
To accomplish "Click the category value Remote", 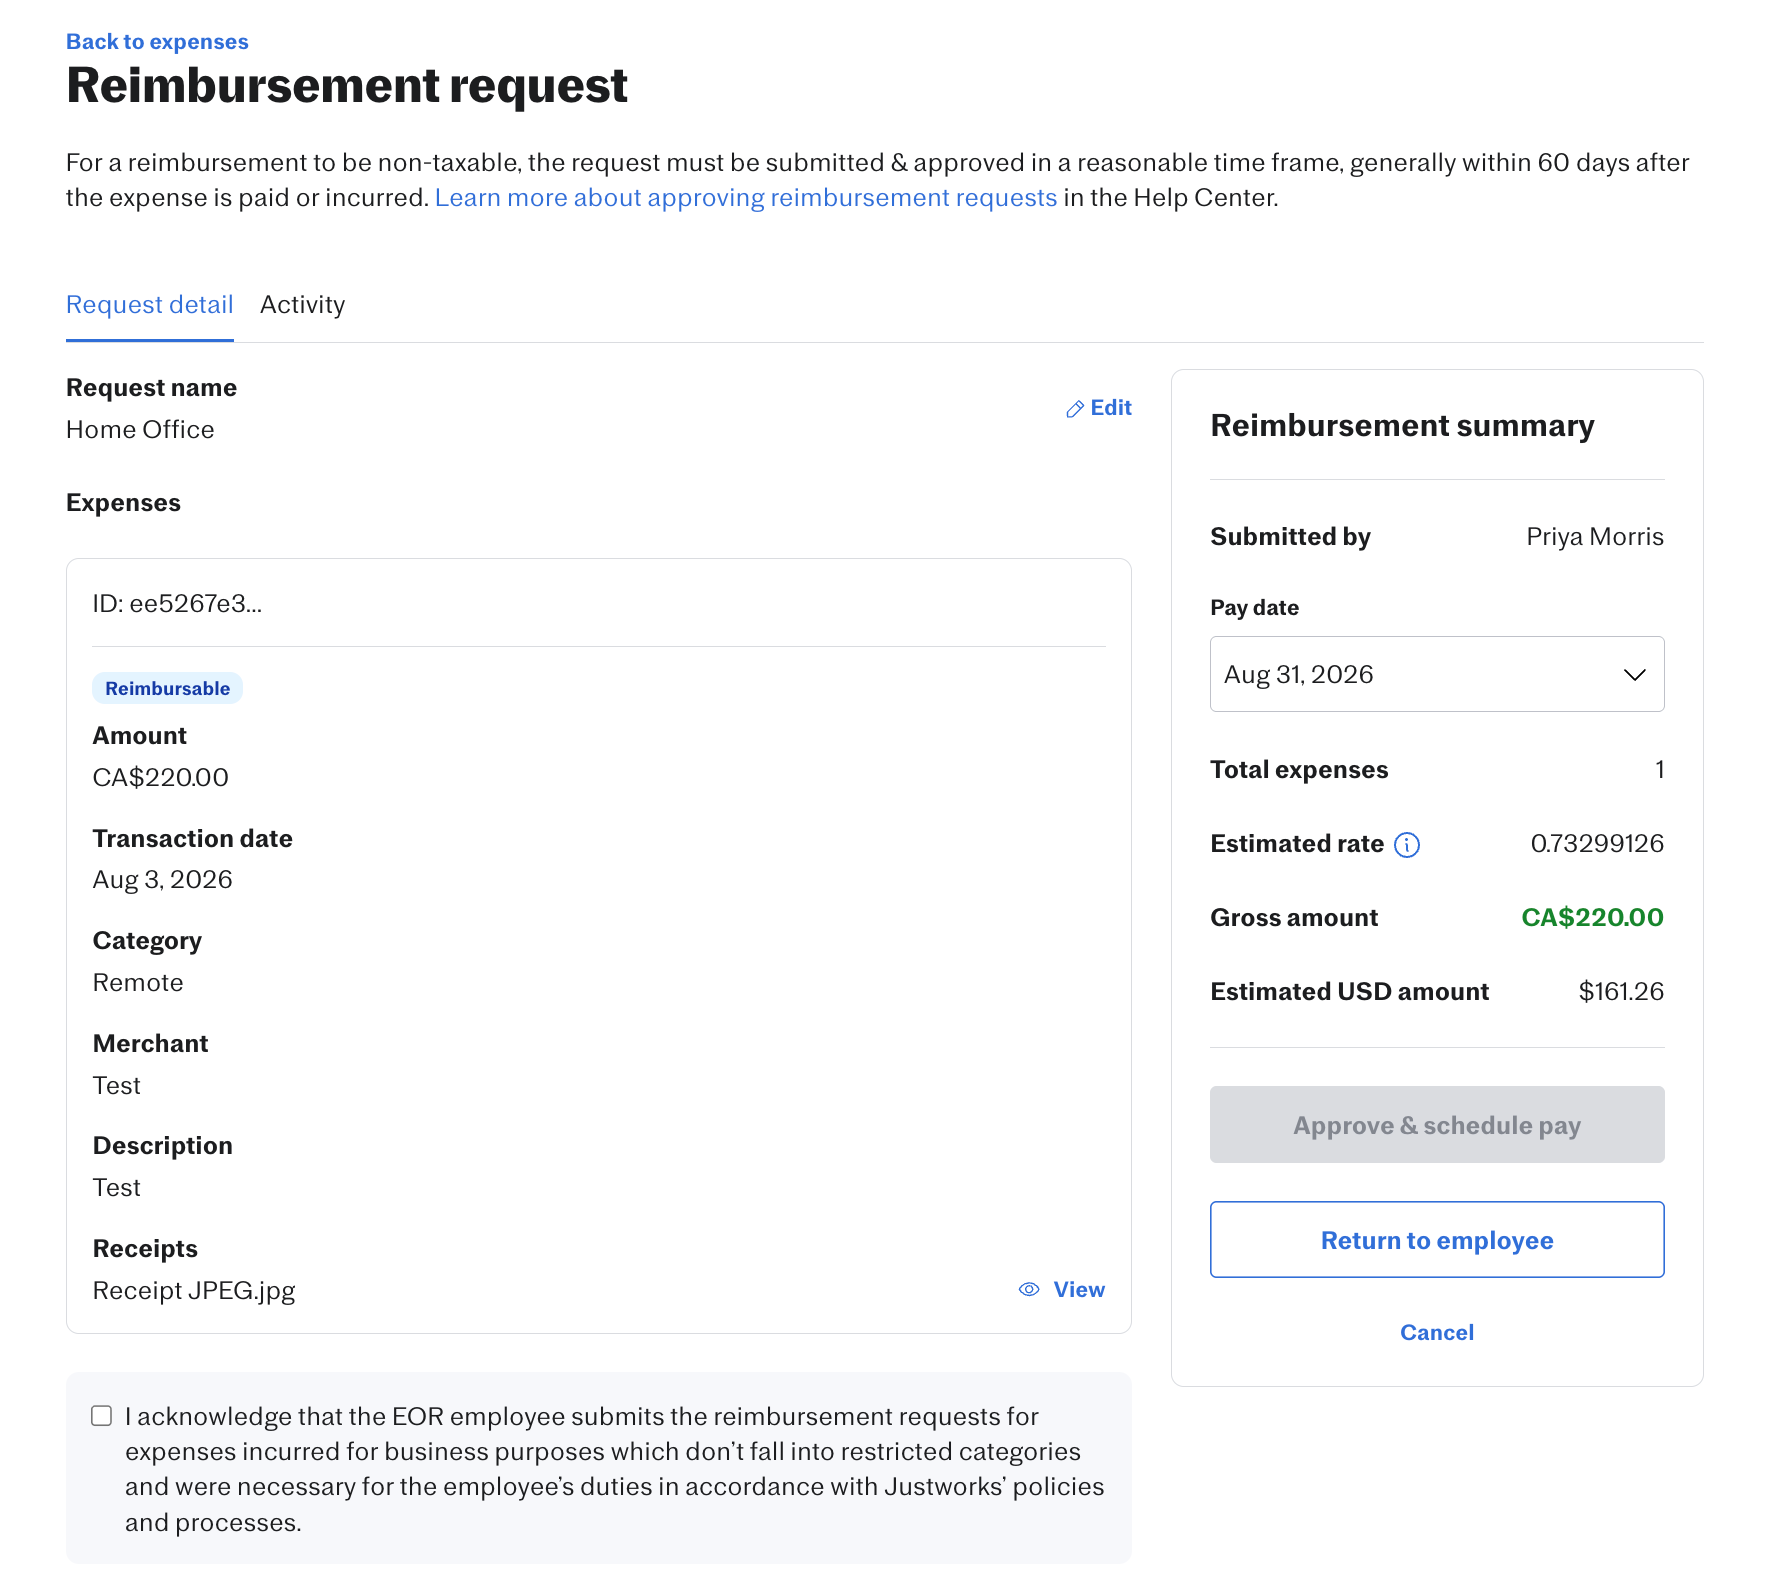I will (138, 983).
